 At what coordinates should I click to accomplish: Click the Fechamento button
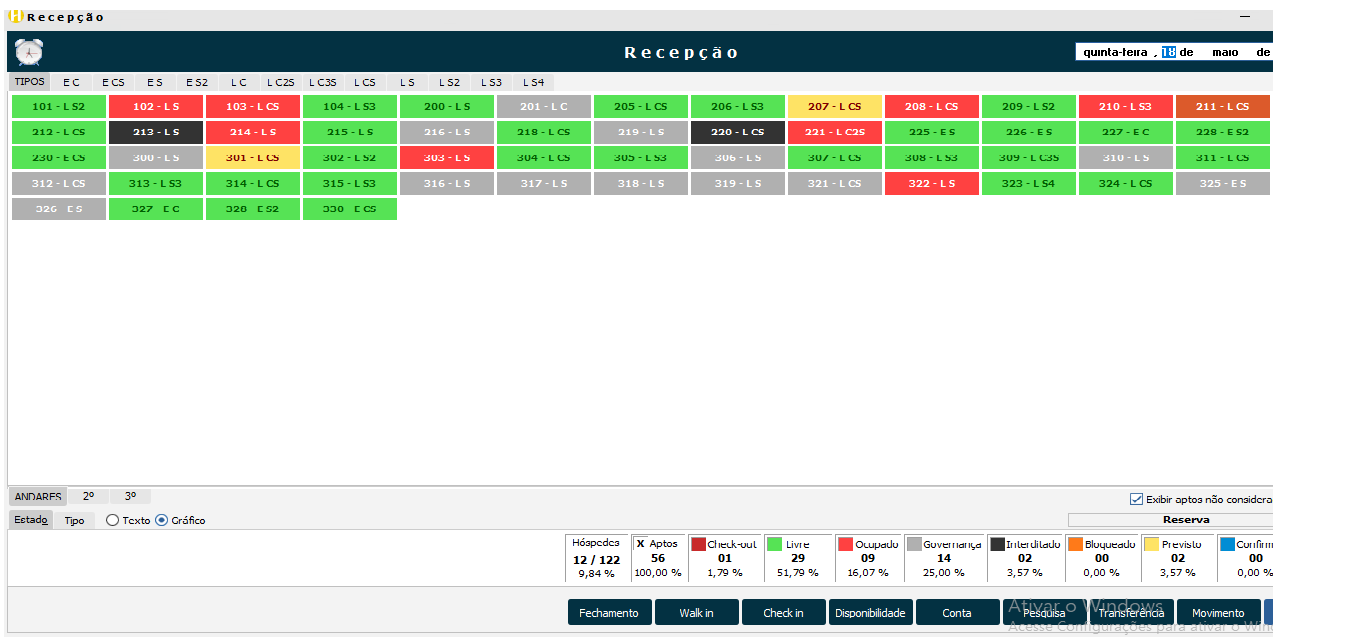coord(609,612)
